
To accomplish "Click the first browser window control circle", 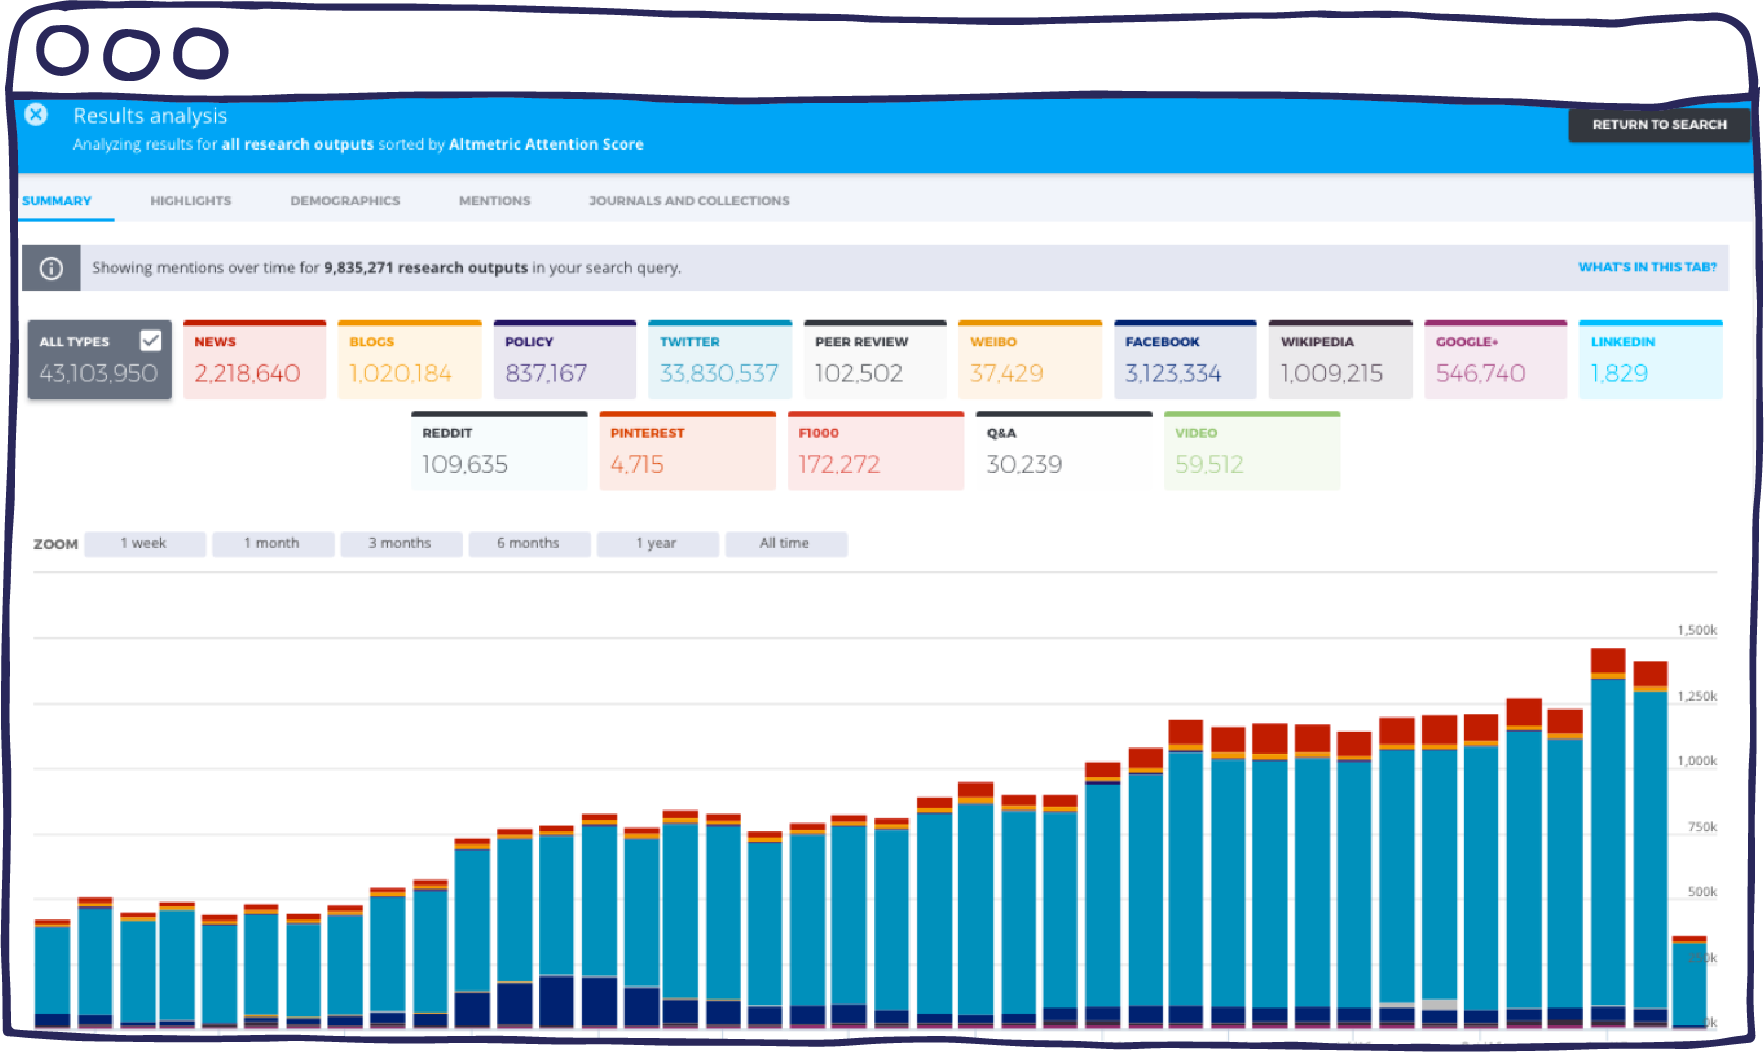I will click(62, 52).
